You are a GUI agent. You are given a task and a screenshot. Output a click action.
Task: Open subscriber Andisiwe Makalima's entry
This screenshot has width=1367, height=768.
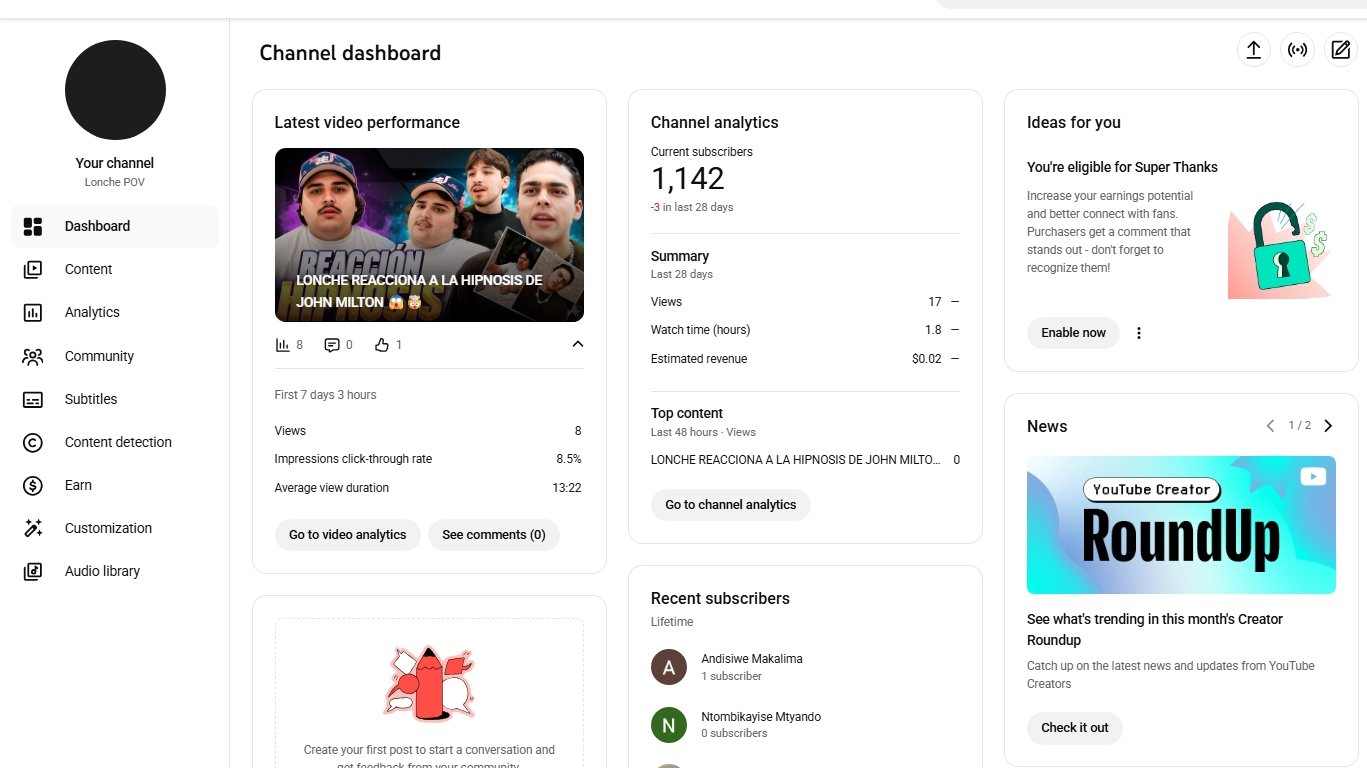(751, 667)
